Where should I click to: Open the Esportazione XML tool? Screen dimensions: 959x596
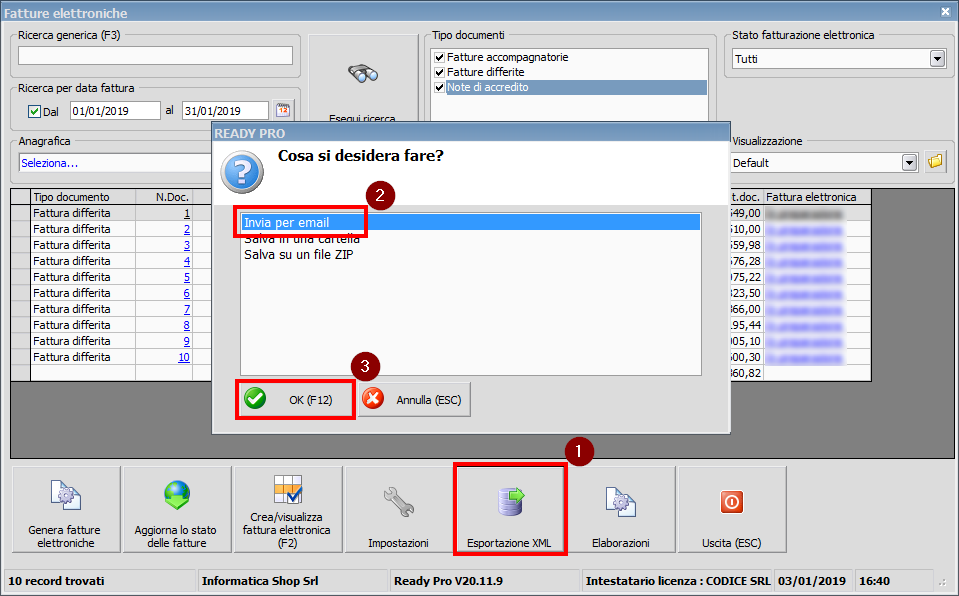(x=510, y=508)
